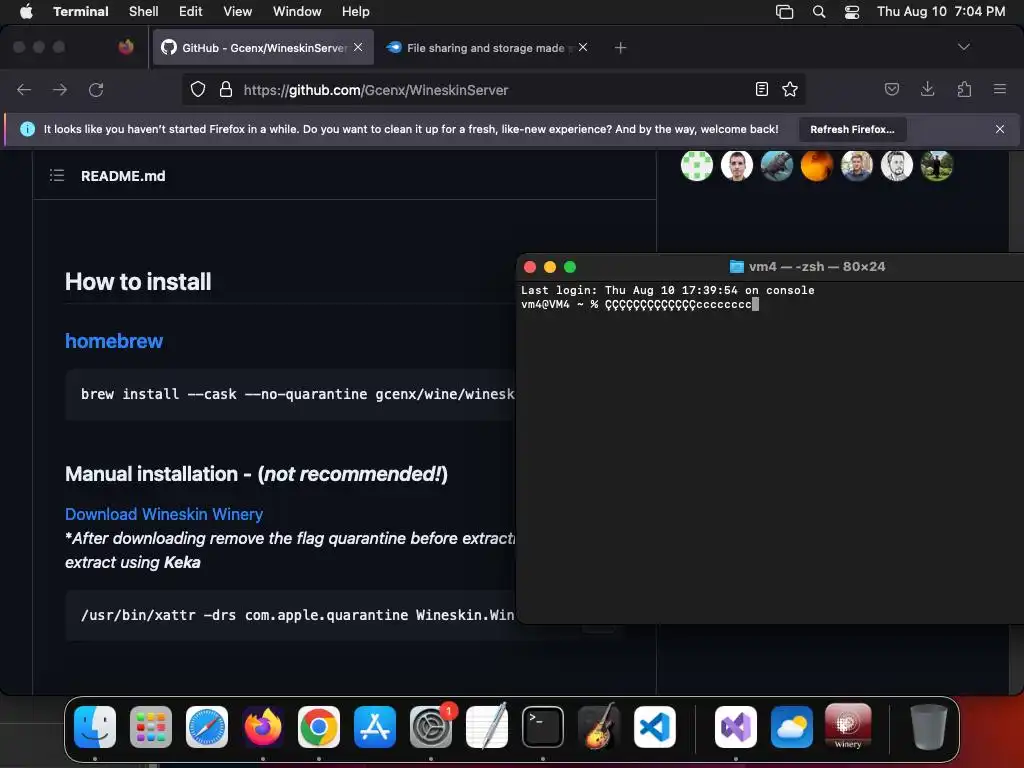Screen dimensions: 1024x768
Task: Open the Firefox application hamburger menu
Action: [x=1000, y=89]
